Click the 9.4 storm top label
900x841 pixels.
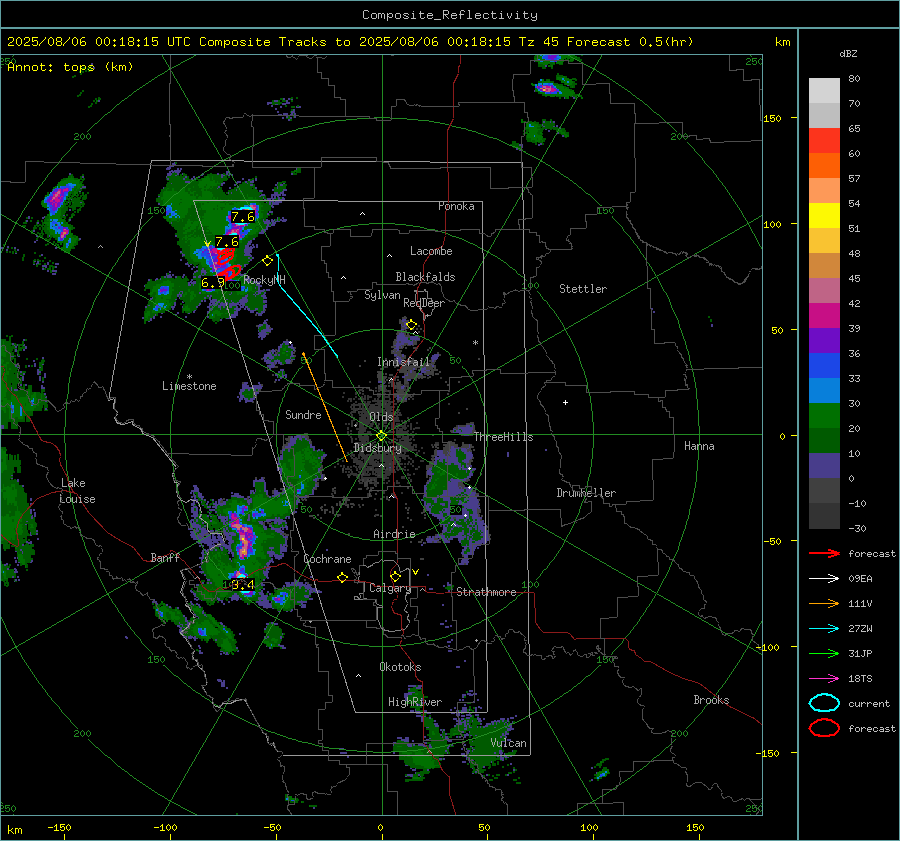coord(242,584)
